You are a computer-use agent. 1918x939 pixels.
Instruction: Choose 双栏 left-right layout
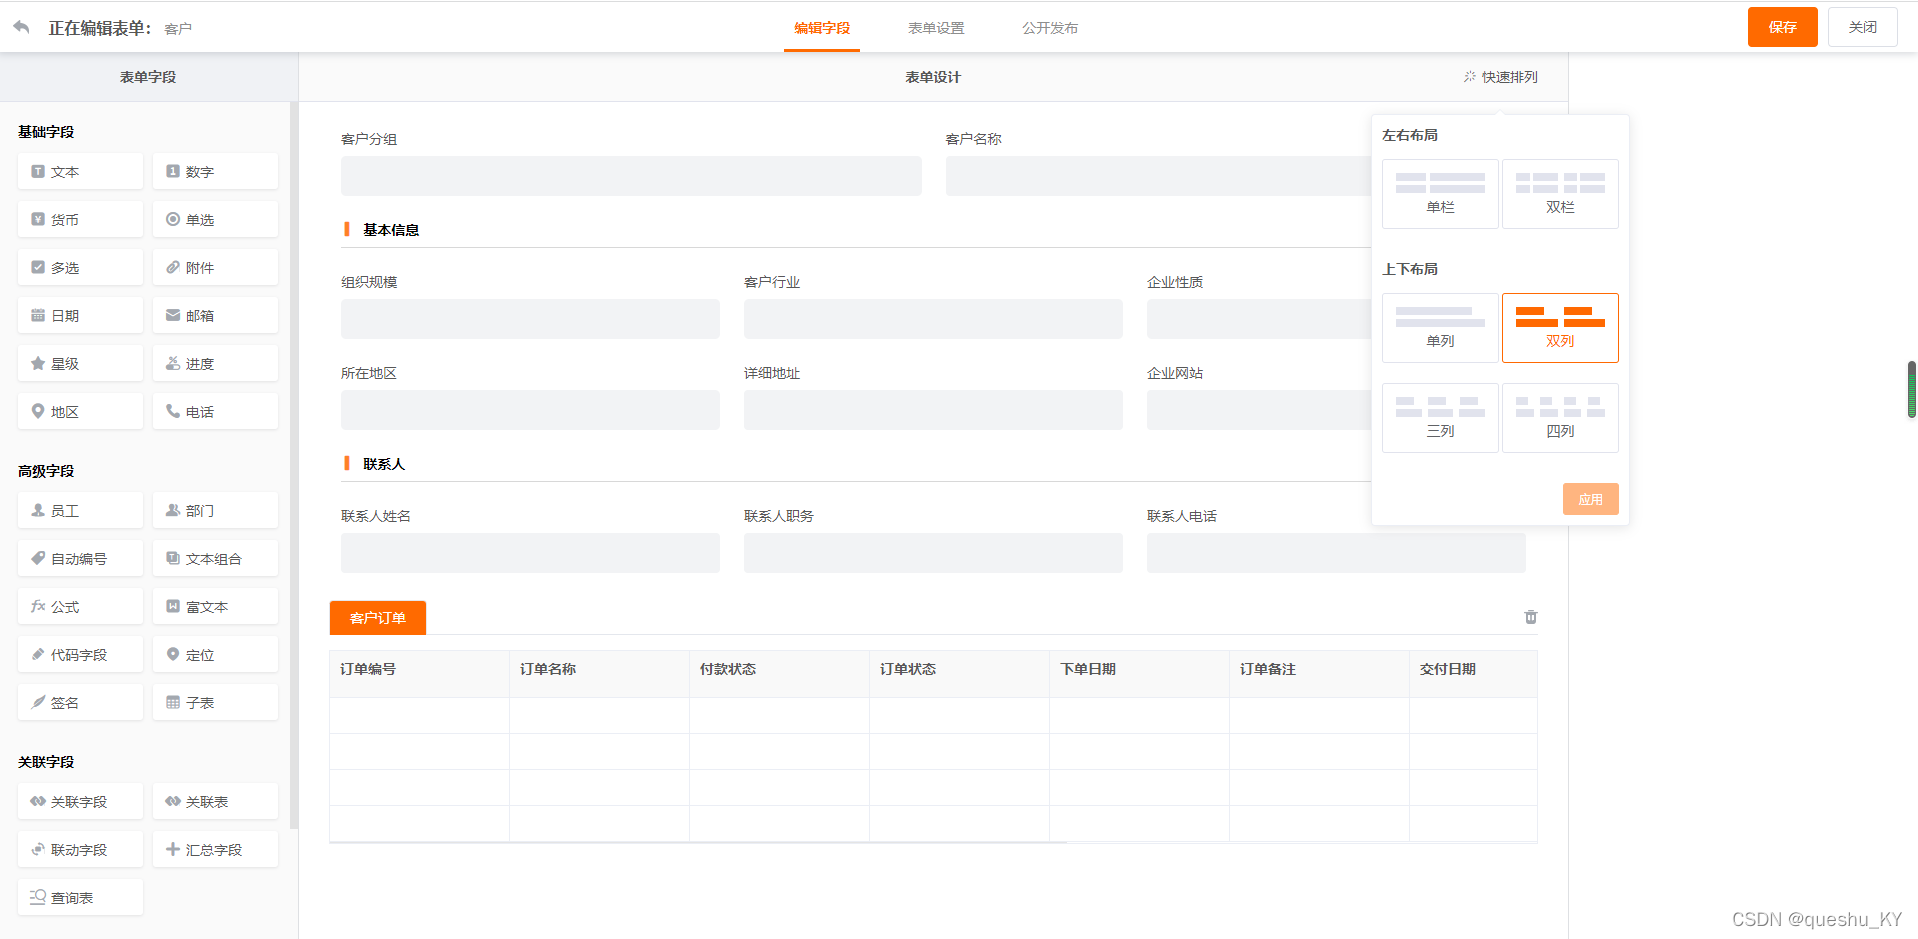coord(1560,194)
